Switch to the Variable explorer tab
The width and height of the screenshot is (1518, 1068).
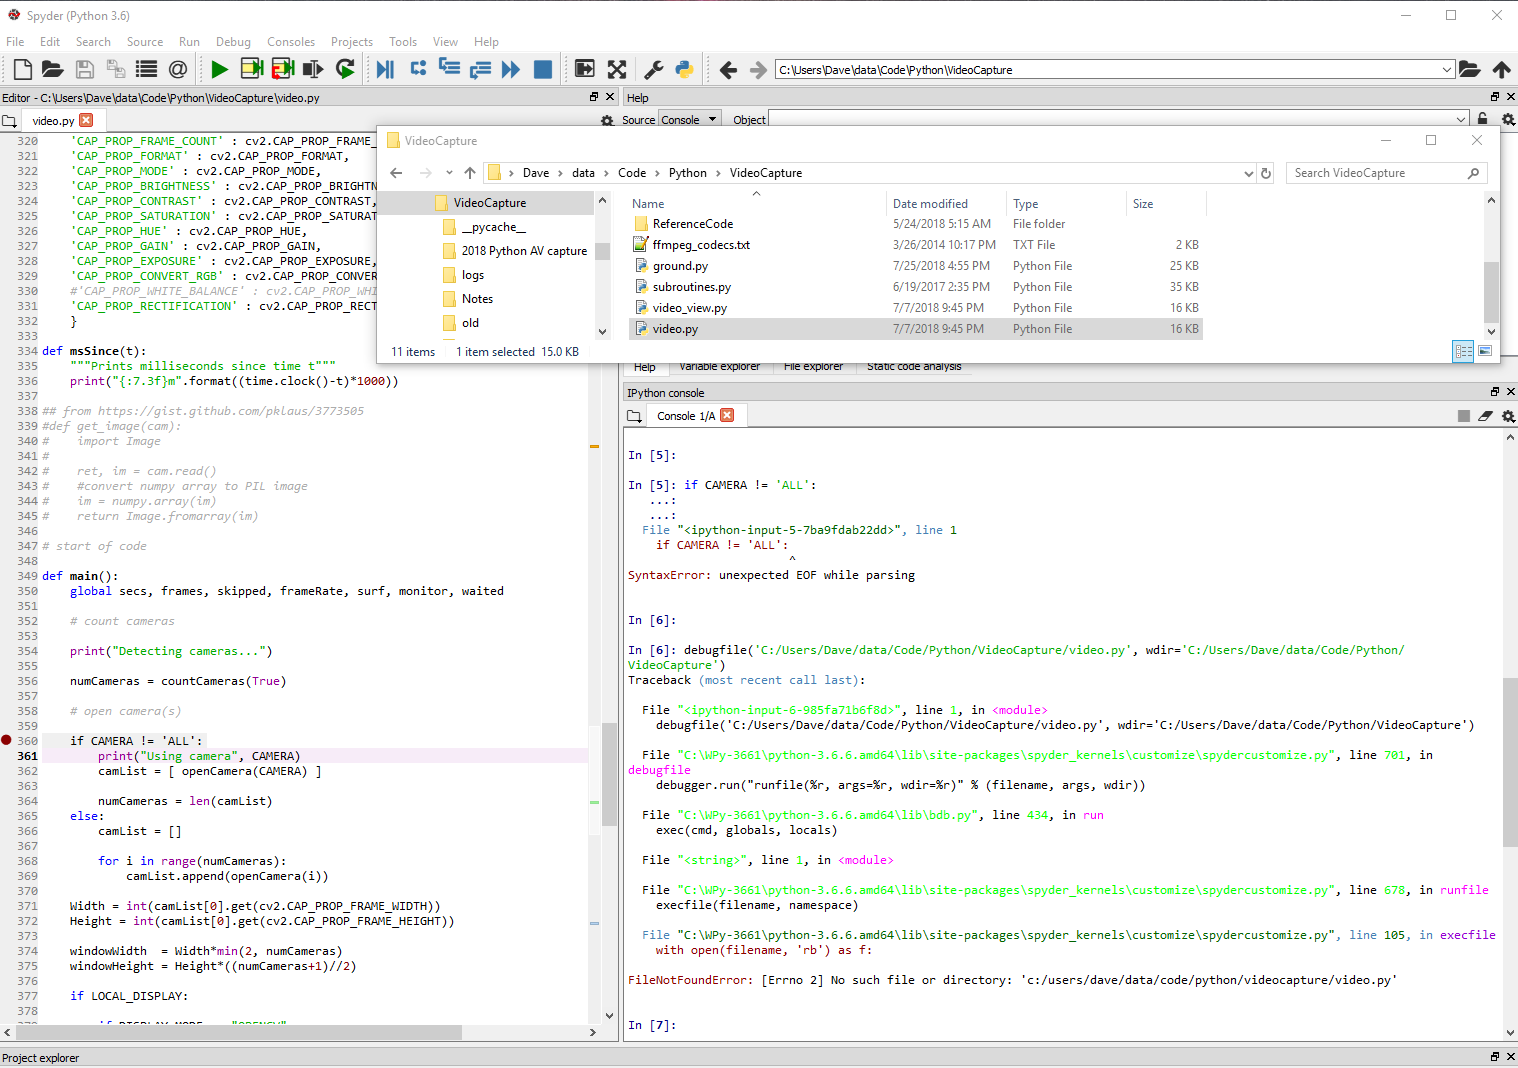click(x=720, y=366)
